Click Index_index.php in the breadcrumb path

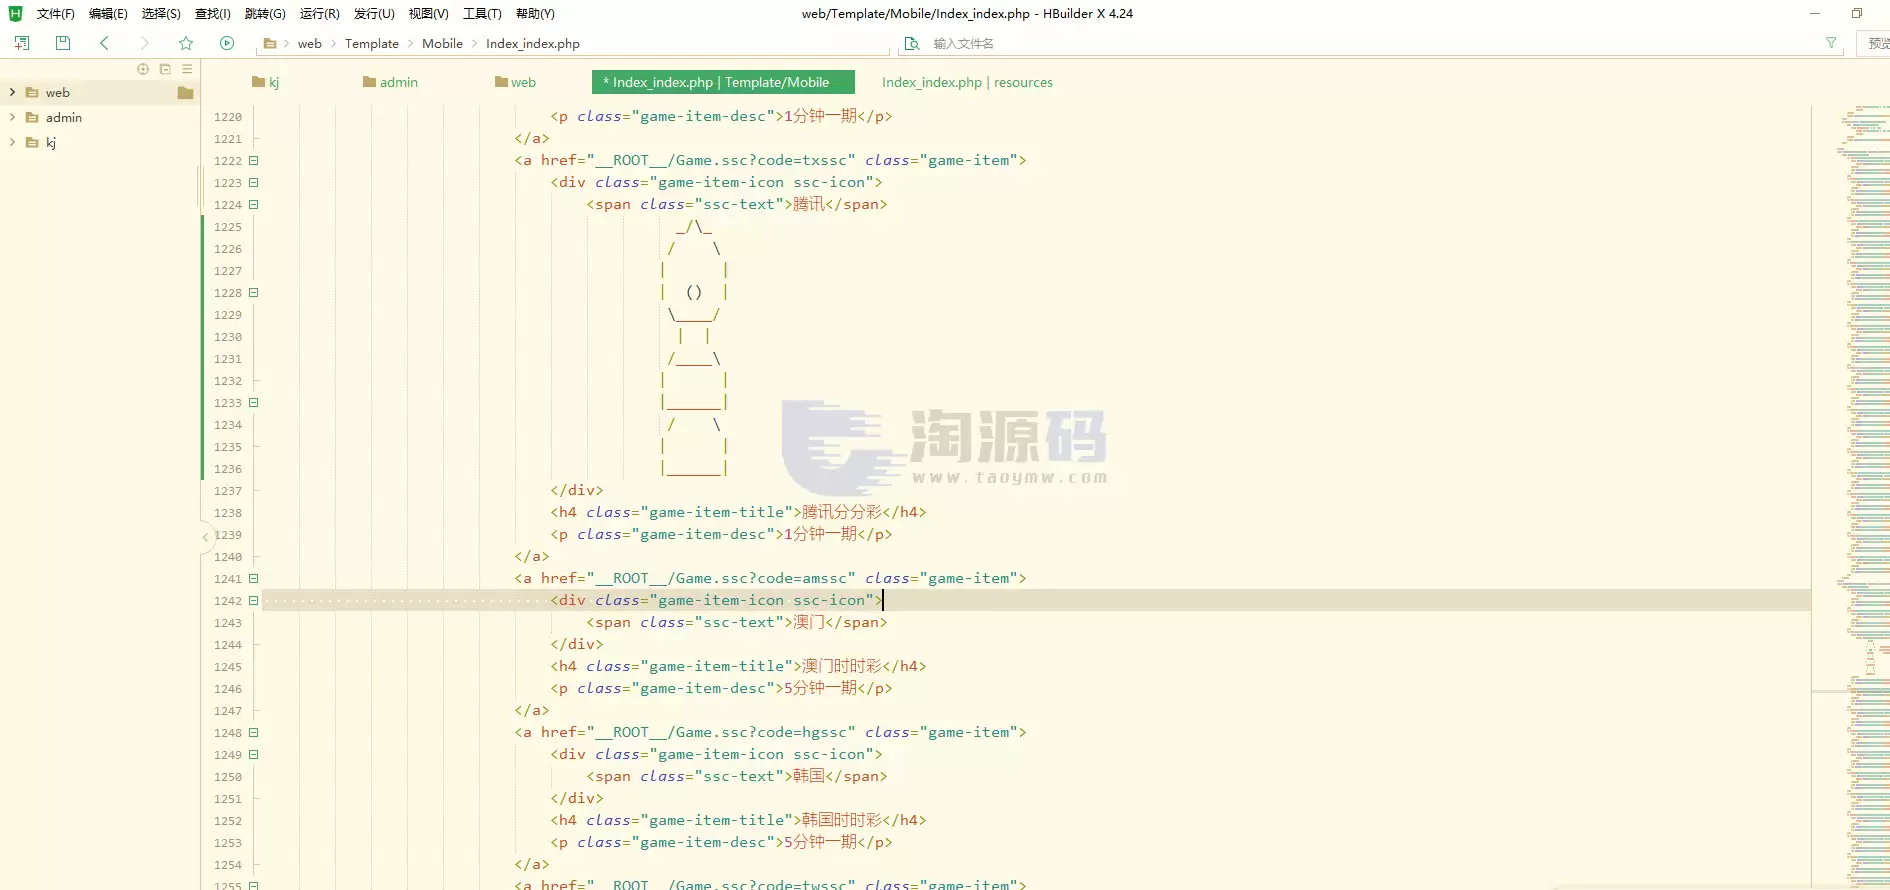point(533,44)
